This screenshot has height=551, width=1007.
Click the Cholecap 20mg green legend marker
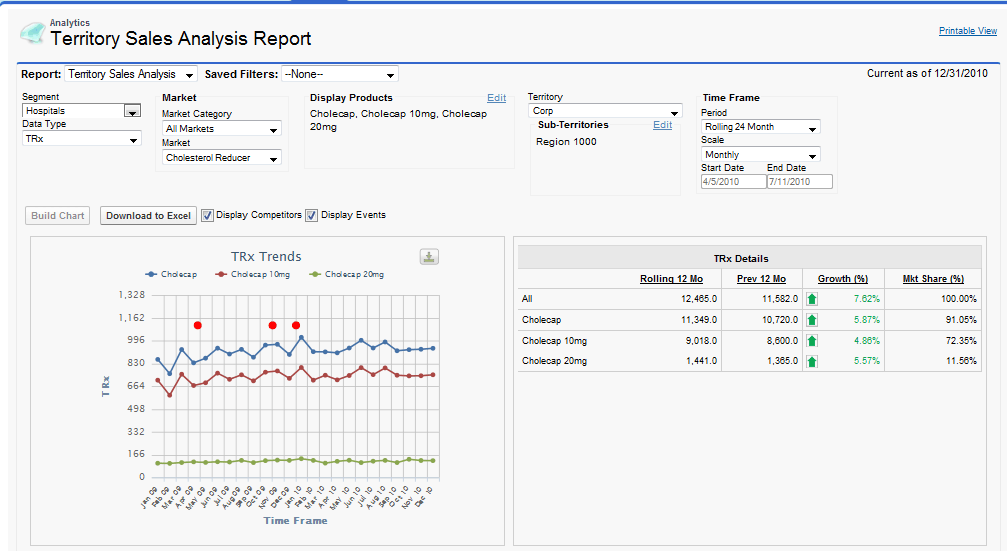tap(315, 274)
